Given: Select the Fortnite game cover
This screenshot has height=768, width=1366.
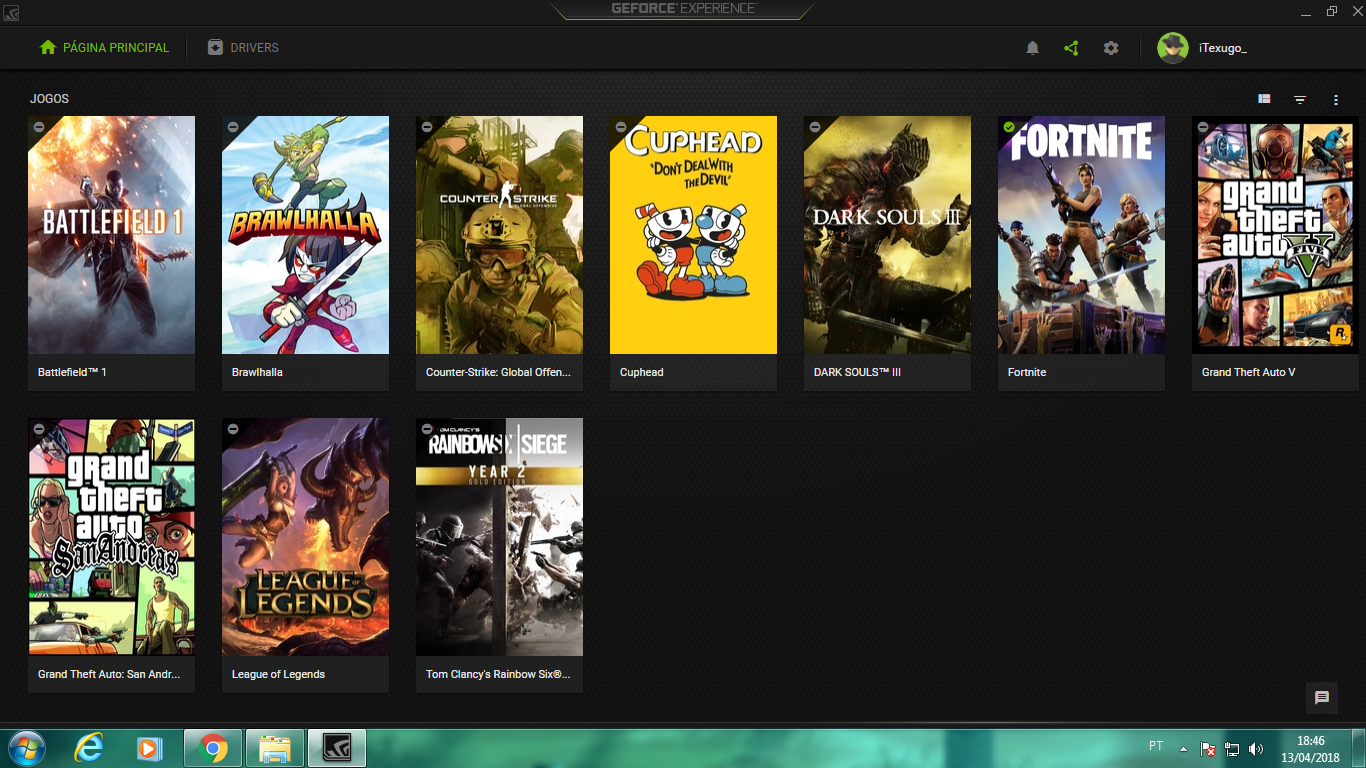Looking at the screenshot, I should point(1081,235).
